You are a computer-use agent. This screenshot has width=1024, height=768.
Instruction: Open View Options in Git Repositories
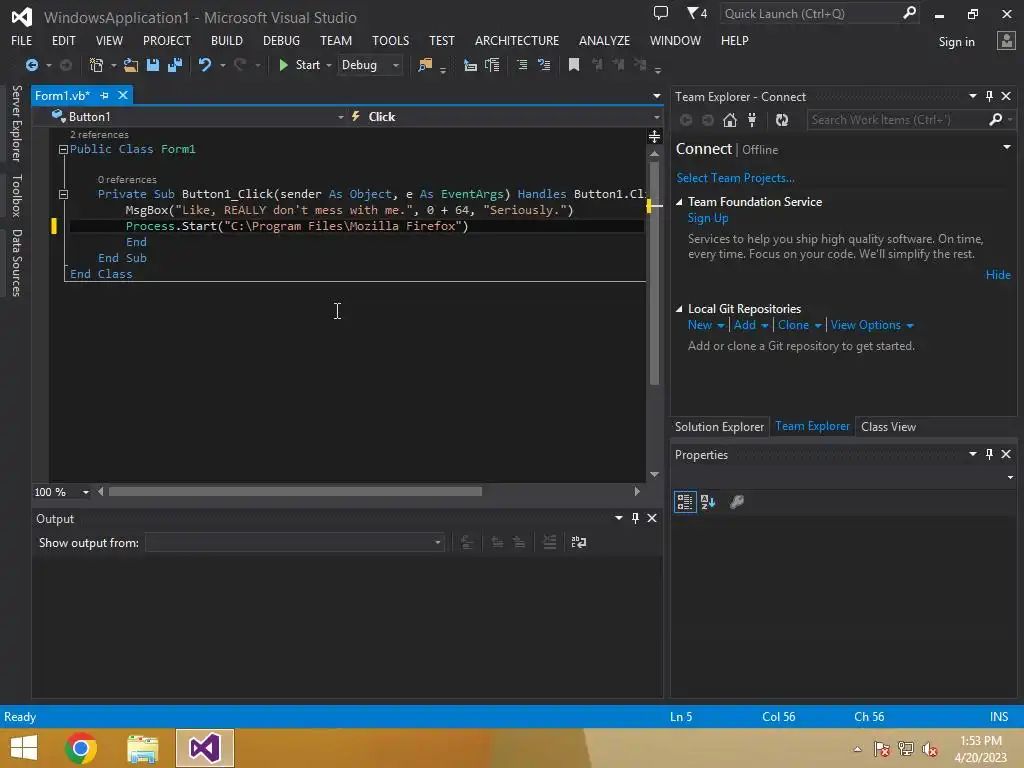coord(872,325)
